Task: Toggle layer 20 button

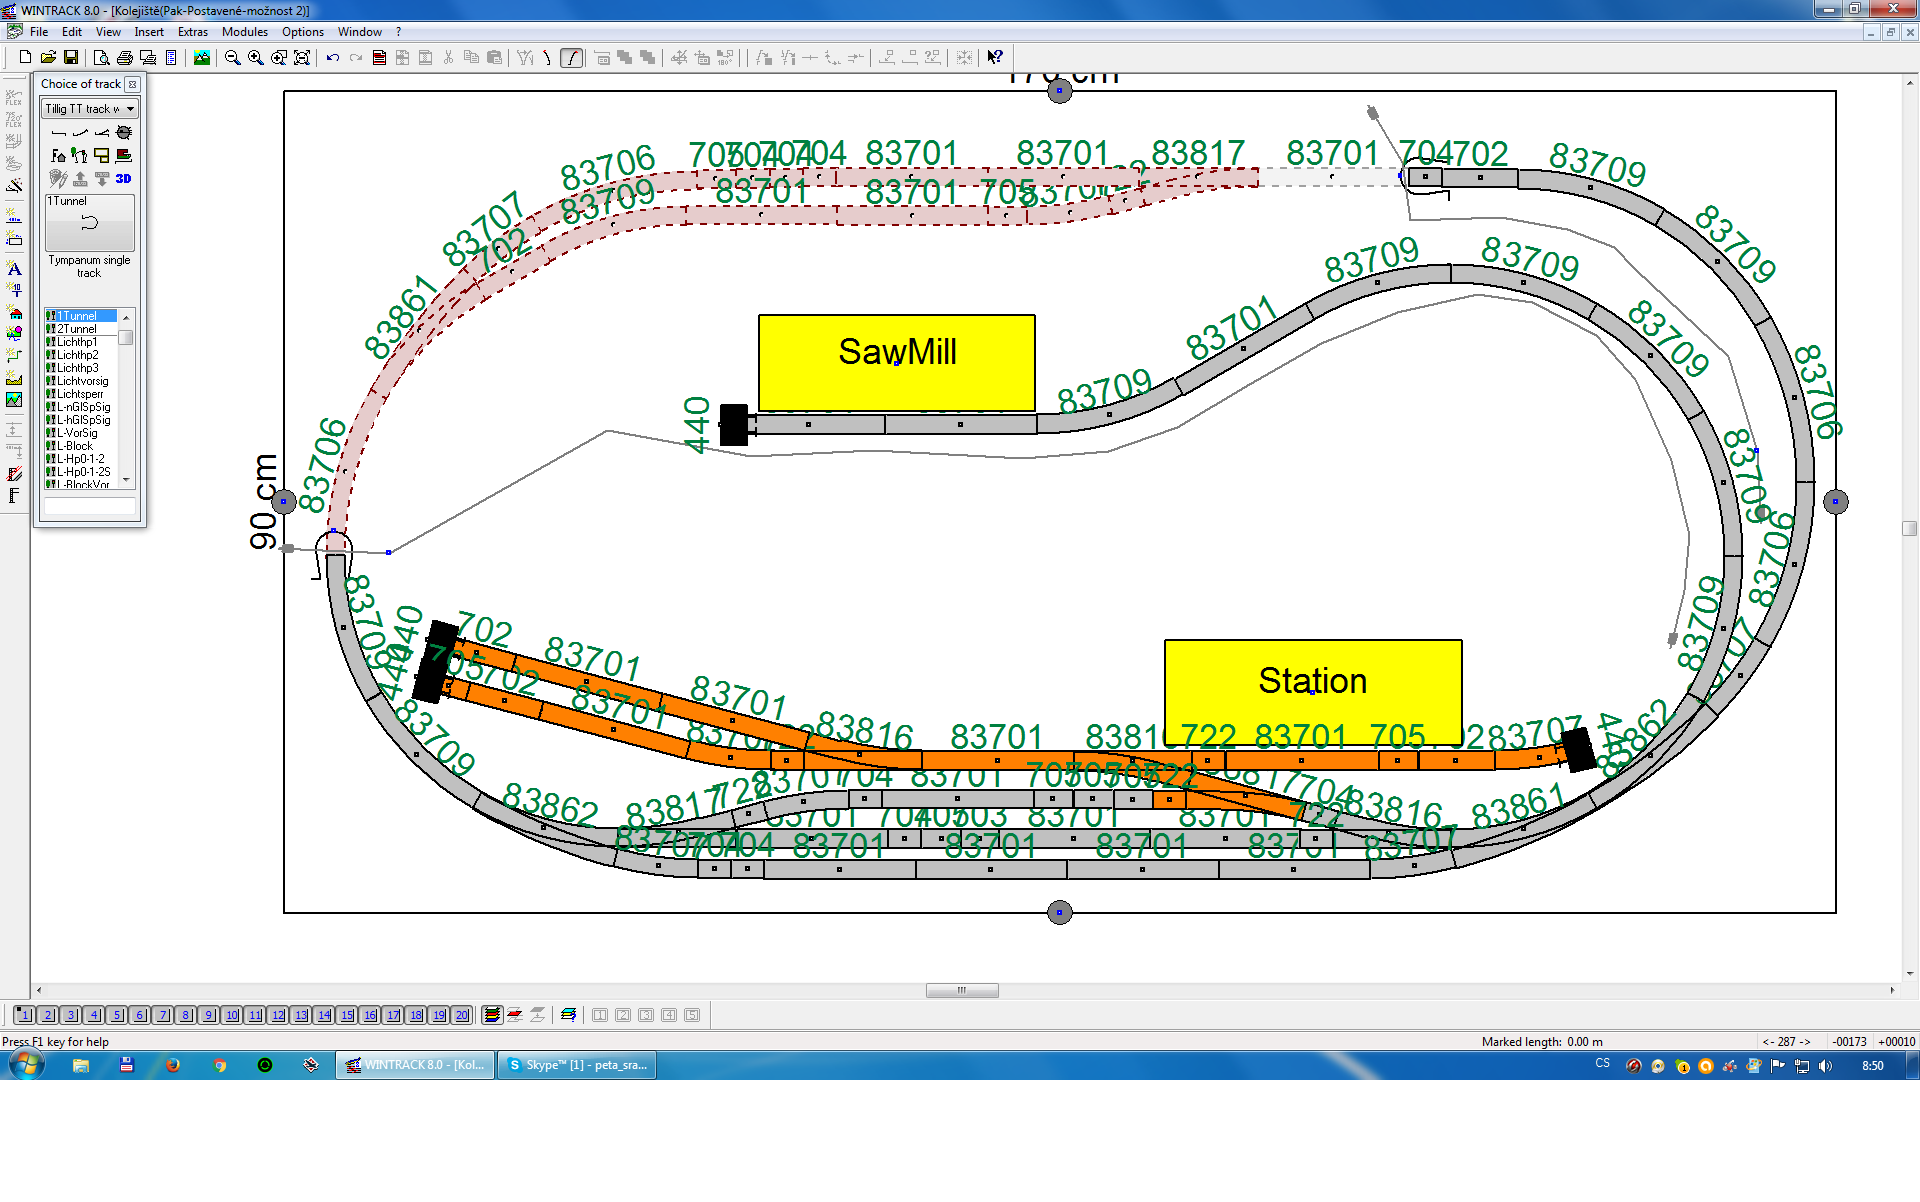Action: point(461,1015)
